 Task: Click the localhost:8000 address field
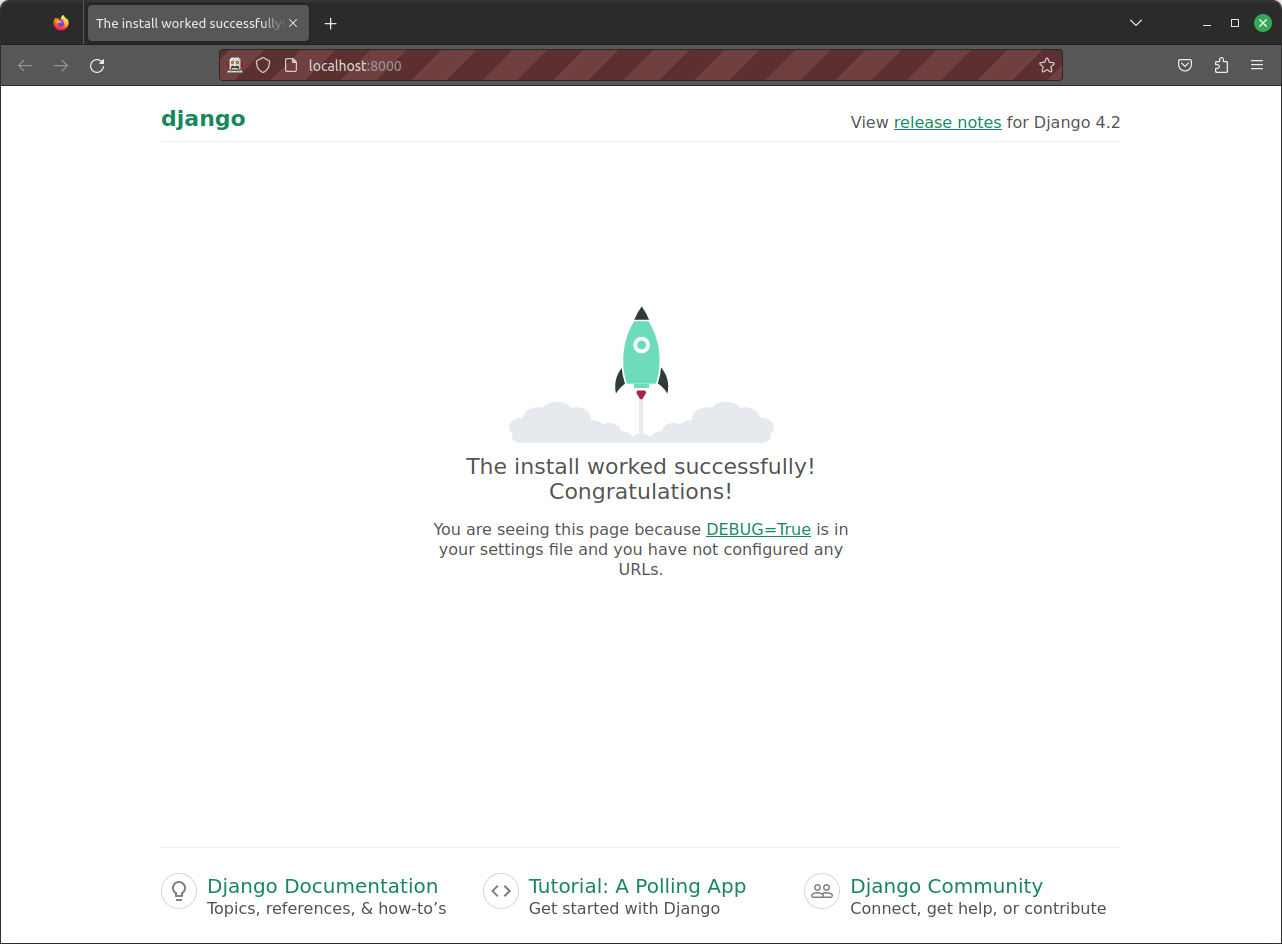650,66
